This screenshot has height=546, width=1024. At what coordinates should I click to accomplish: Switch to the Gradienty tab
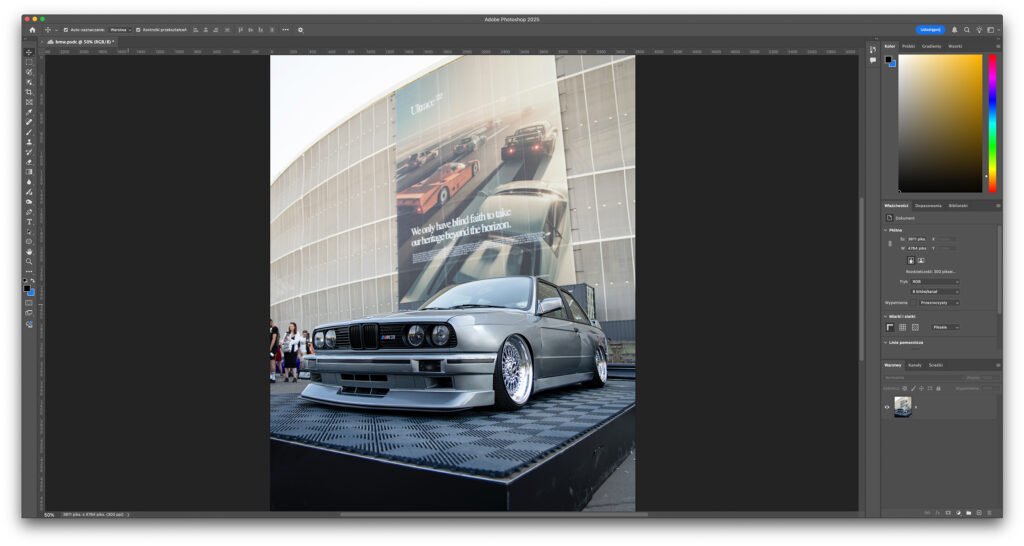coord(931,46)
